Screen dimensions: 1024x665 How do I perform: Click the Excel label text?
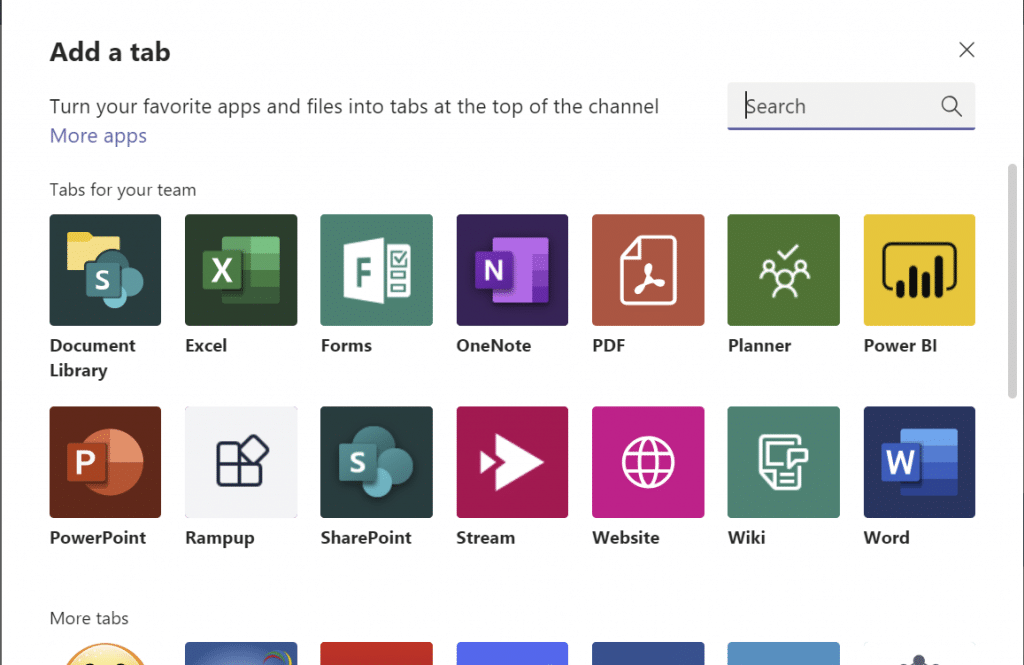[x=206, y=346]
